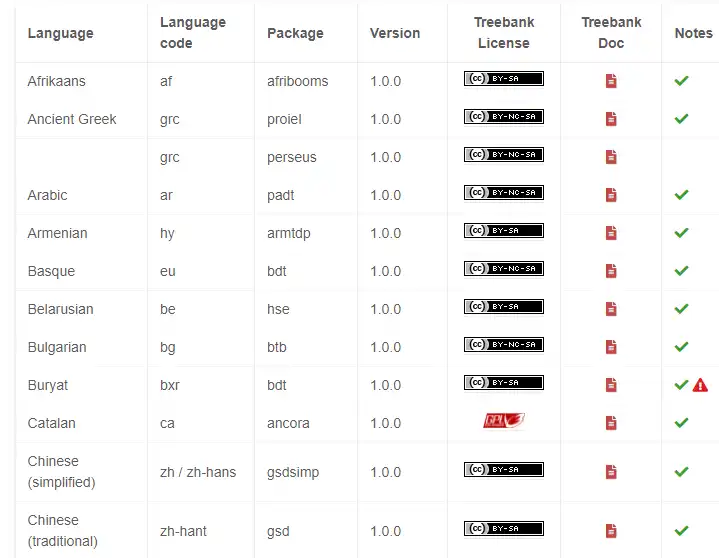Click the Catalan treebank doc icon
This screenshot has height=558, width=719.
[x=611, y=423]
